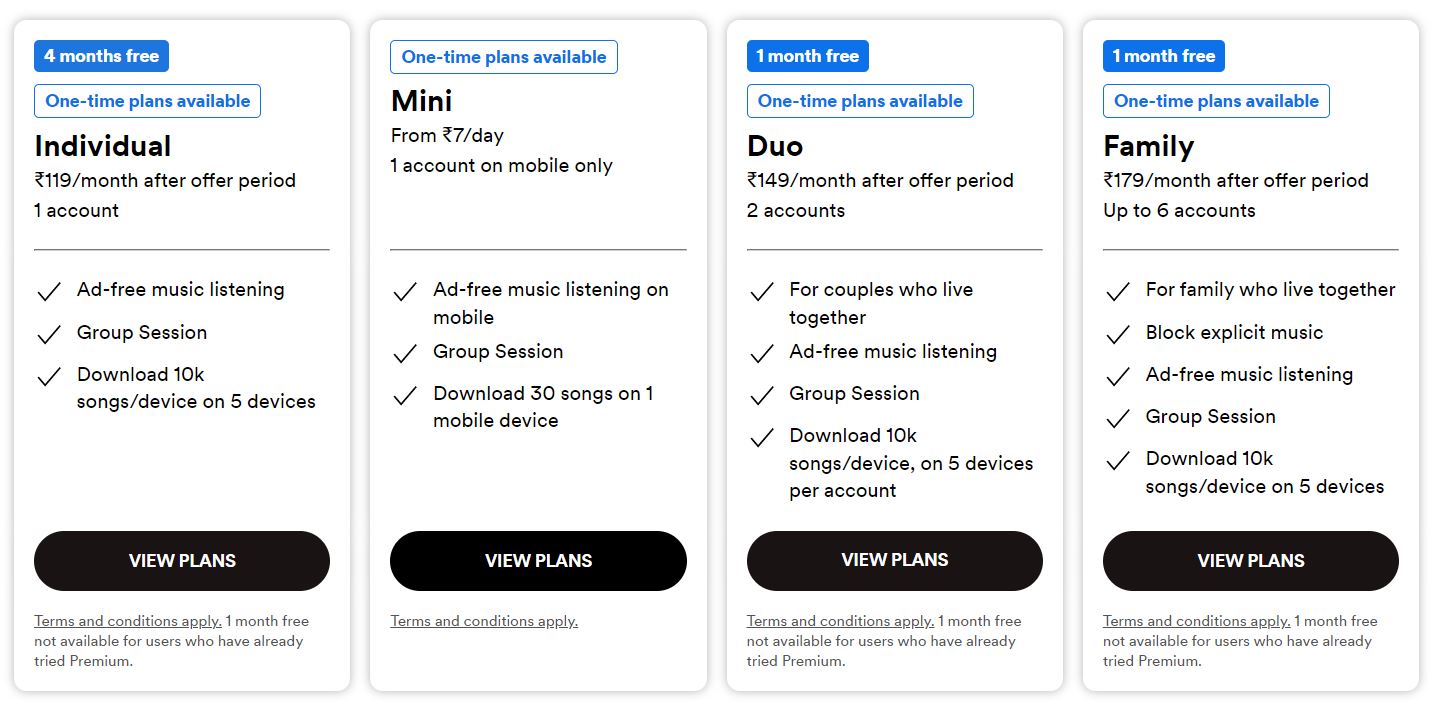Screen dimensions: 1446x707
Task: Click the checkmark beside Ad-free music listening on Individual
Action: click(x=49, y=290)
